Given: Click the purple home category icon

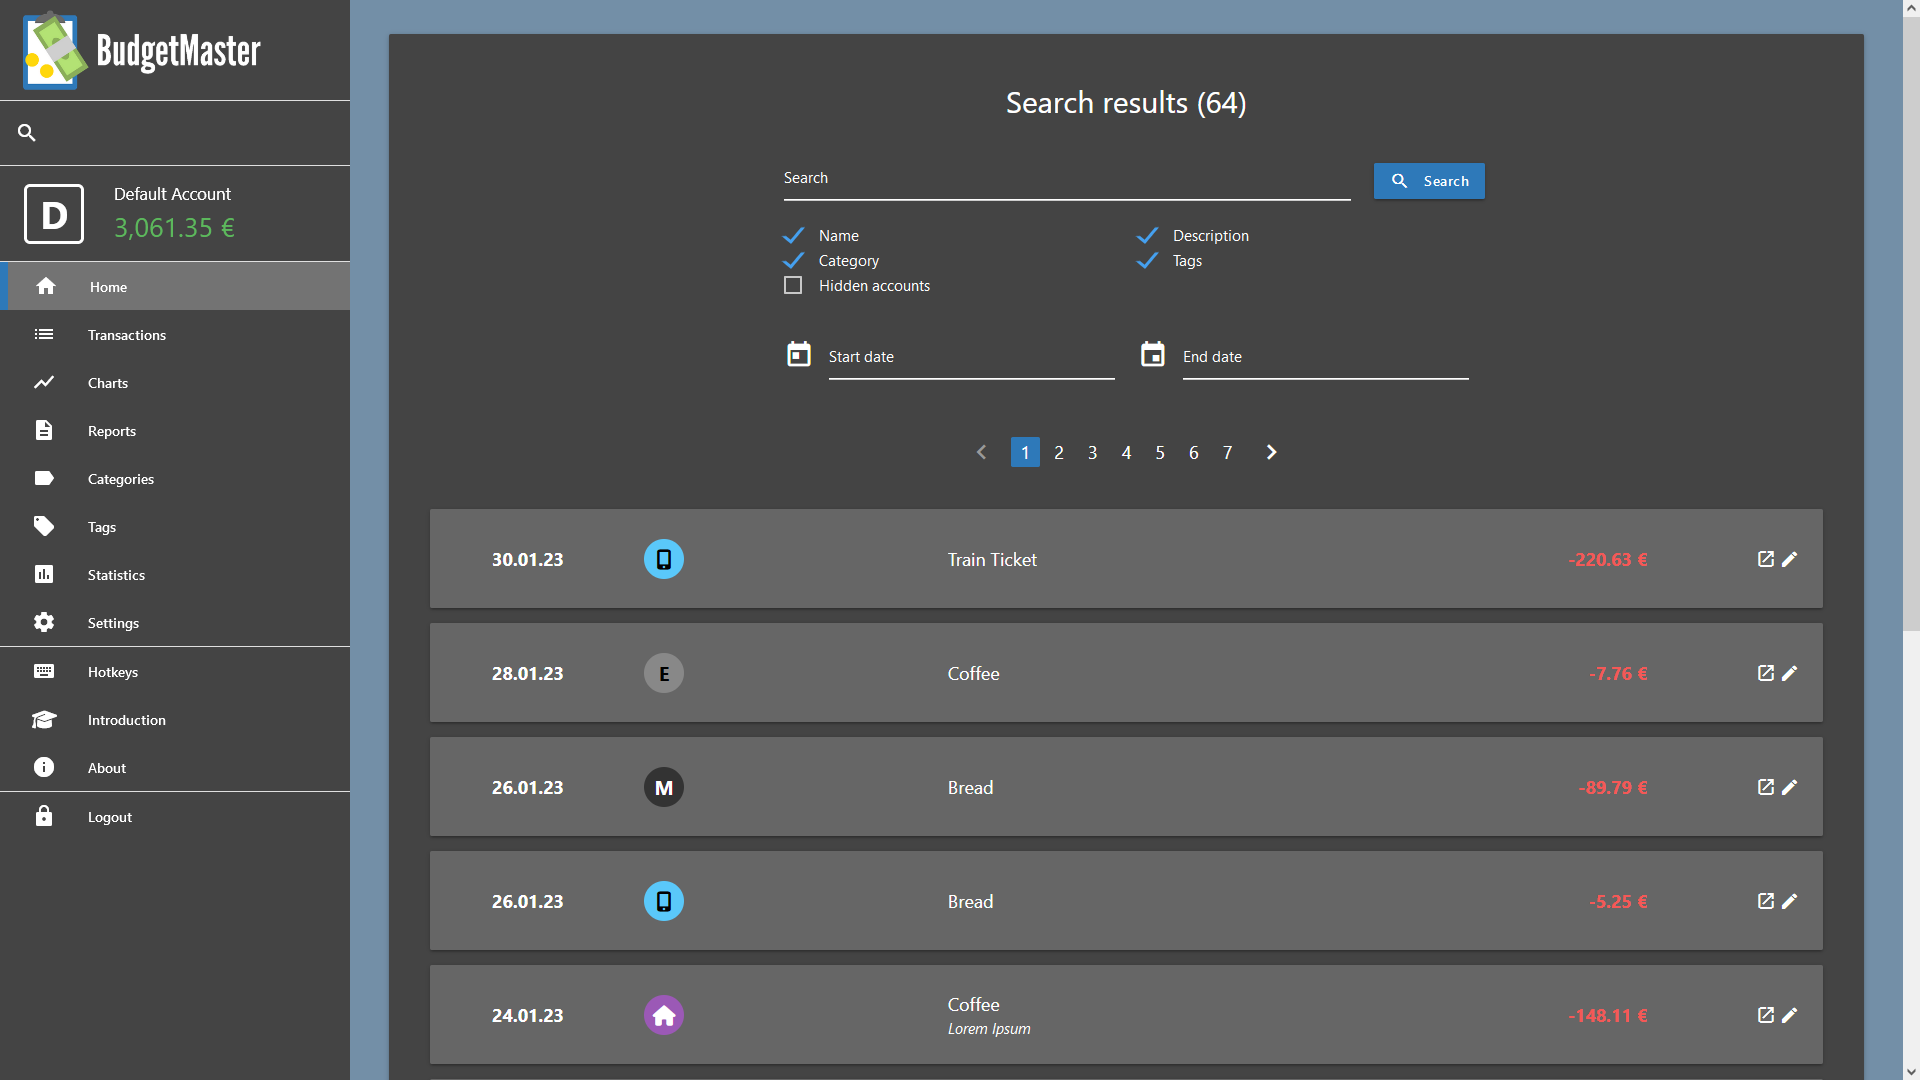Looking at the screenshot, I should pos(664,1015).
